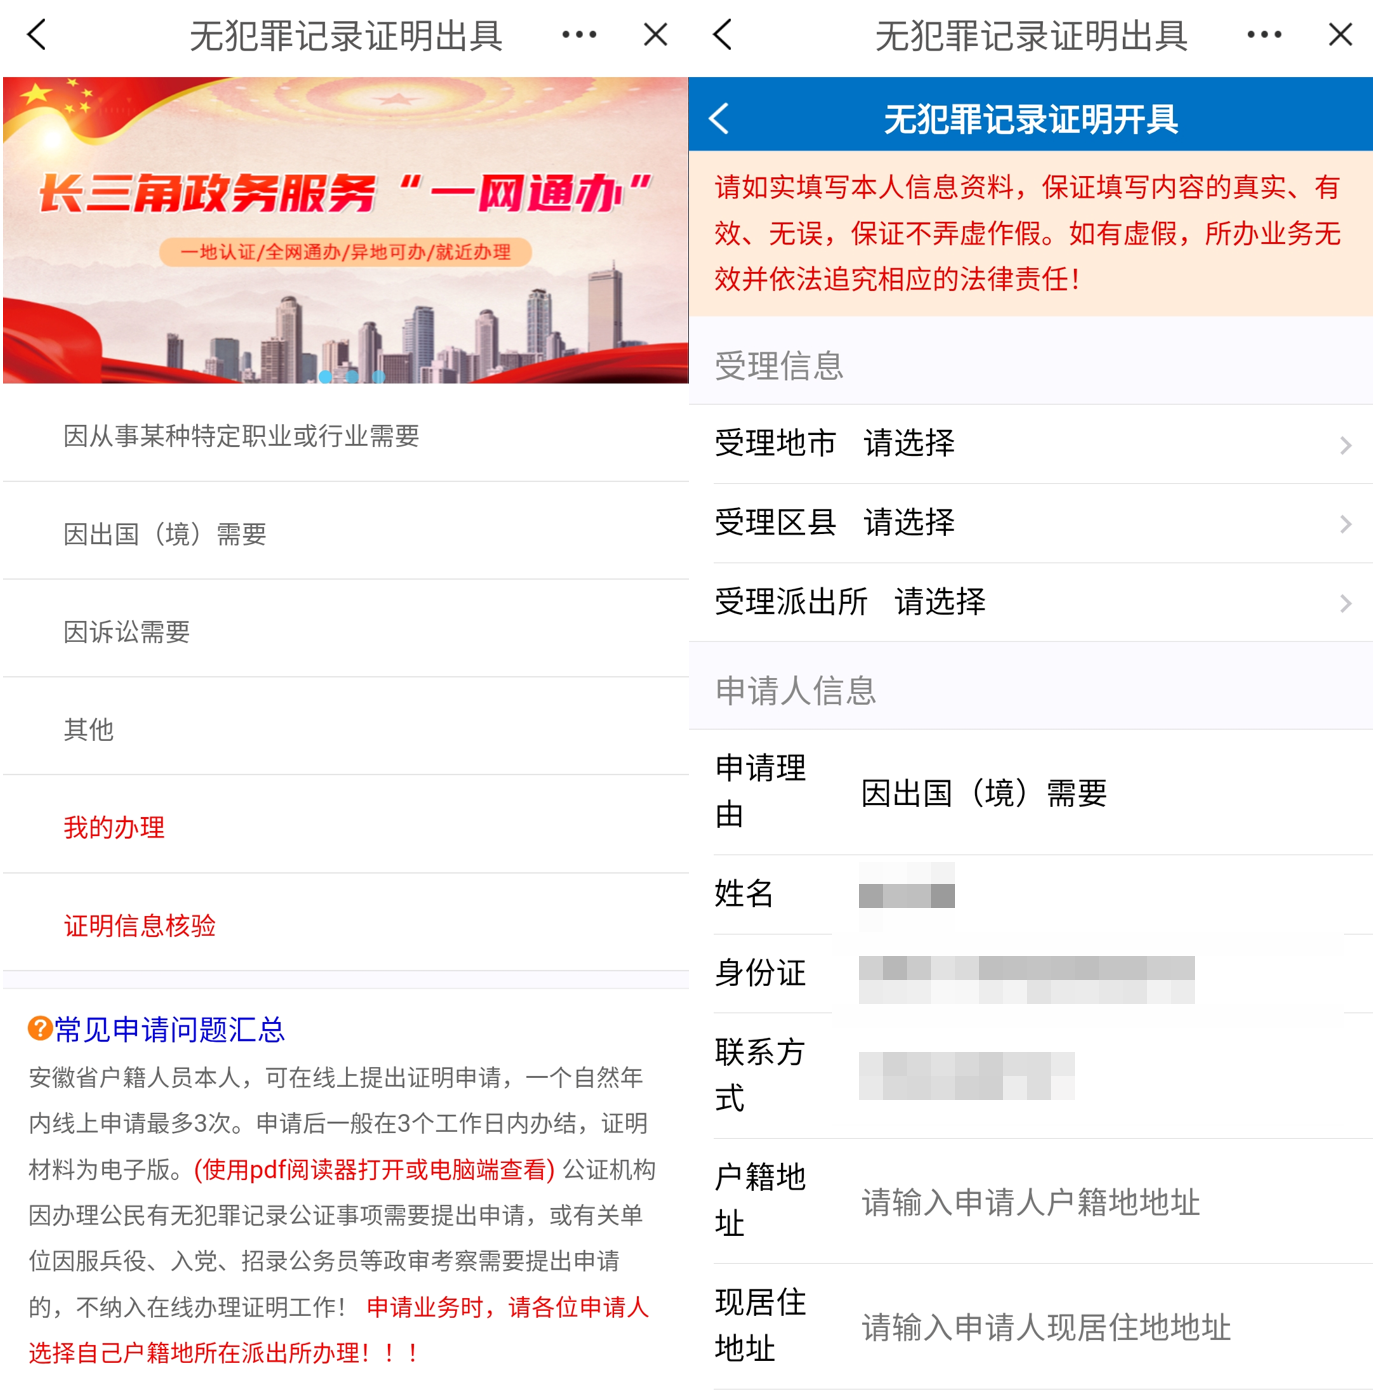This screenshot has height=1392, width=1373.
Task: Select 因诉讼需要 option
Action: [345, 631]
